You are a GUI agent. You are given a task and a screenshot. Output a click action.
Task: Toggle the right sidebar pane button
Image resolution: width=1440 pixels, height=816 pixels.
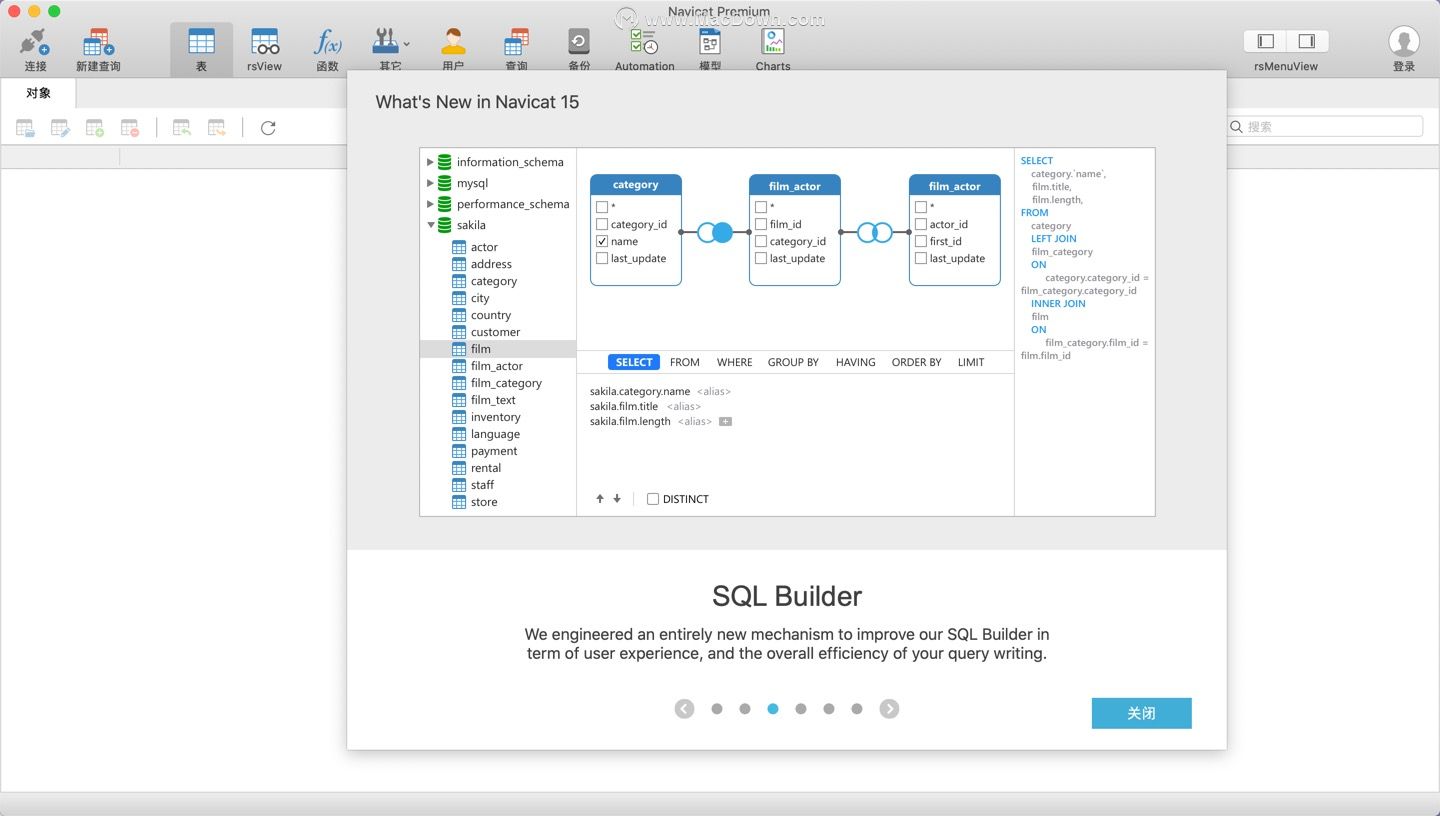(1307, 41)
